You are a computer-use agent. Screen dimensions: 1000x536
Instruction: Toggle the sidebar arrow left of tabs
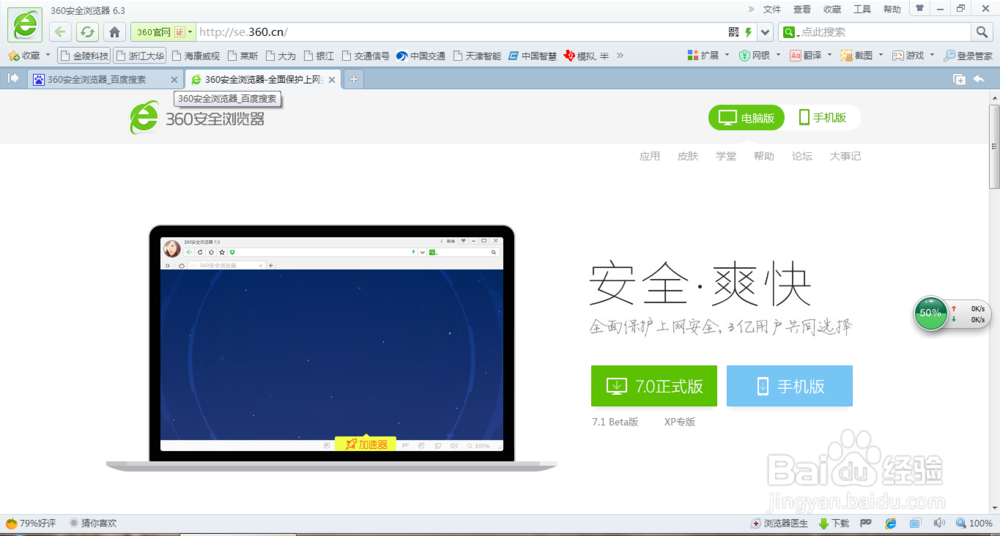click(13, 78)
